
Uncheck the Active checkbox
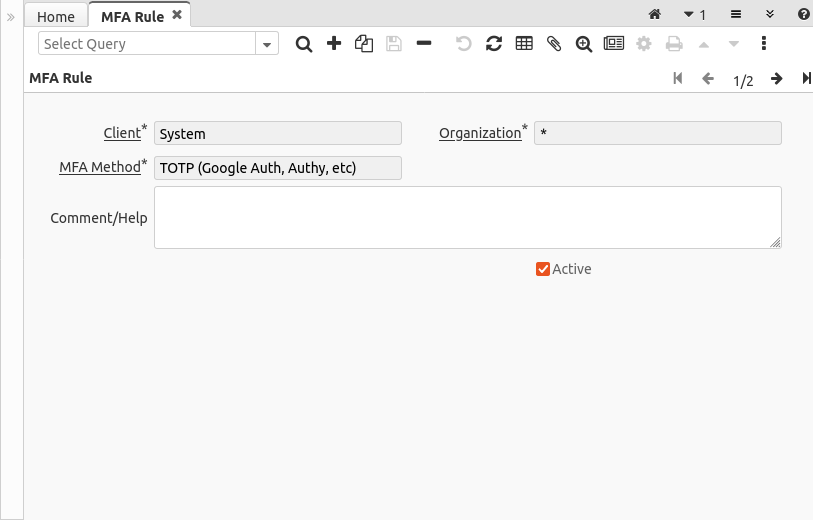click(543, 269)
